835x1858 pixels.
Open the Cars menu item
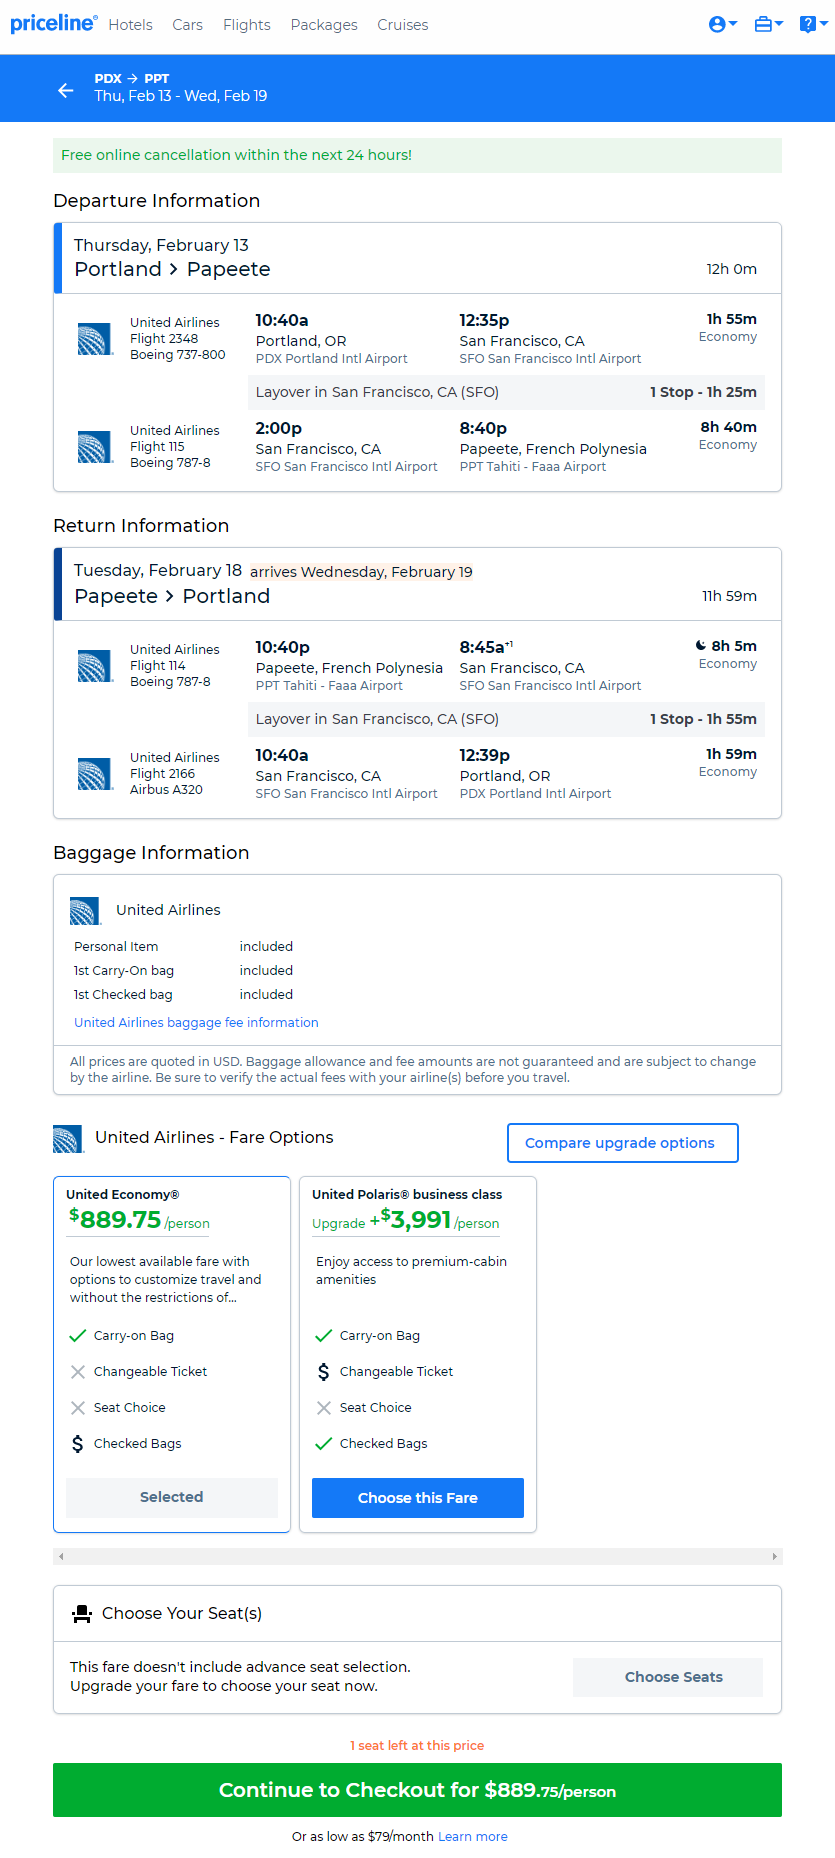[x=187, y=25]
